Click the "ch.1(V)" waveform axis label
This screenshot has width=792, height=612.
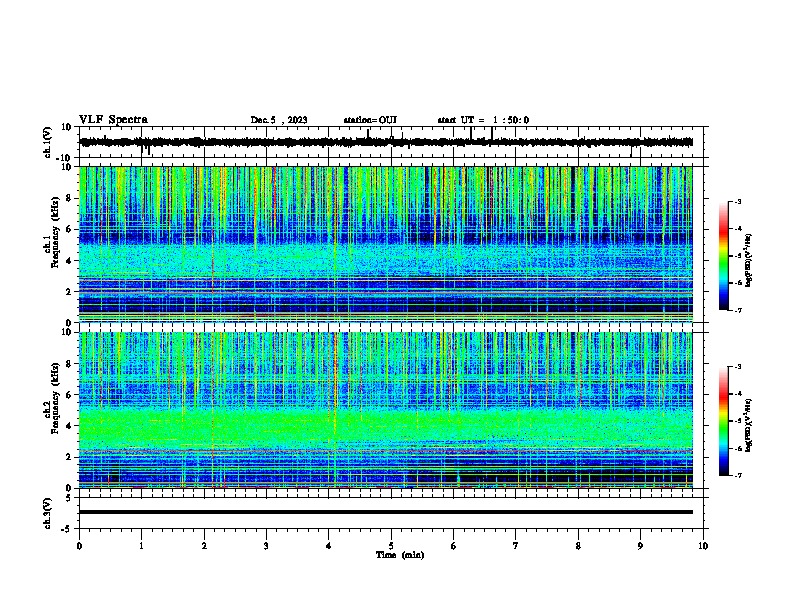pos(47,142)
